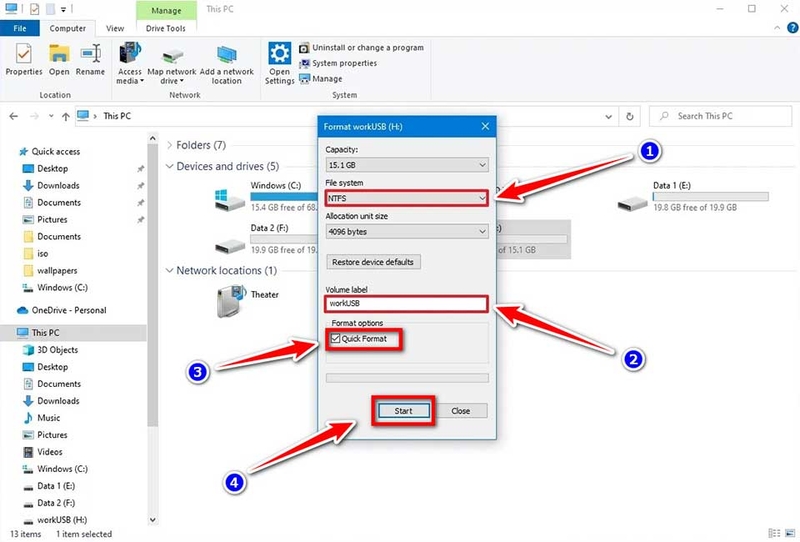Open the File system NTFS dropdown
Image resolution: width=800 pixels, height=542 pixels.
(407, 198)
